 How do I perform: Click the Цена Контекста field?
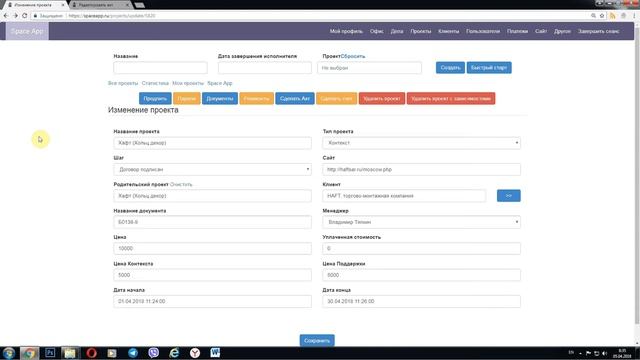click(x=212, y=275)
